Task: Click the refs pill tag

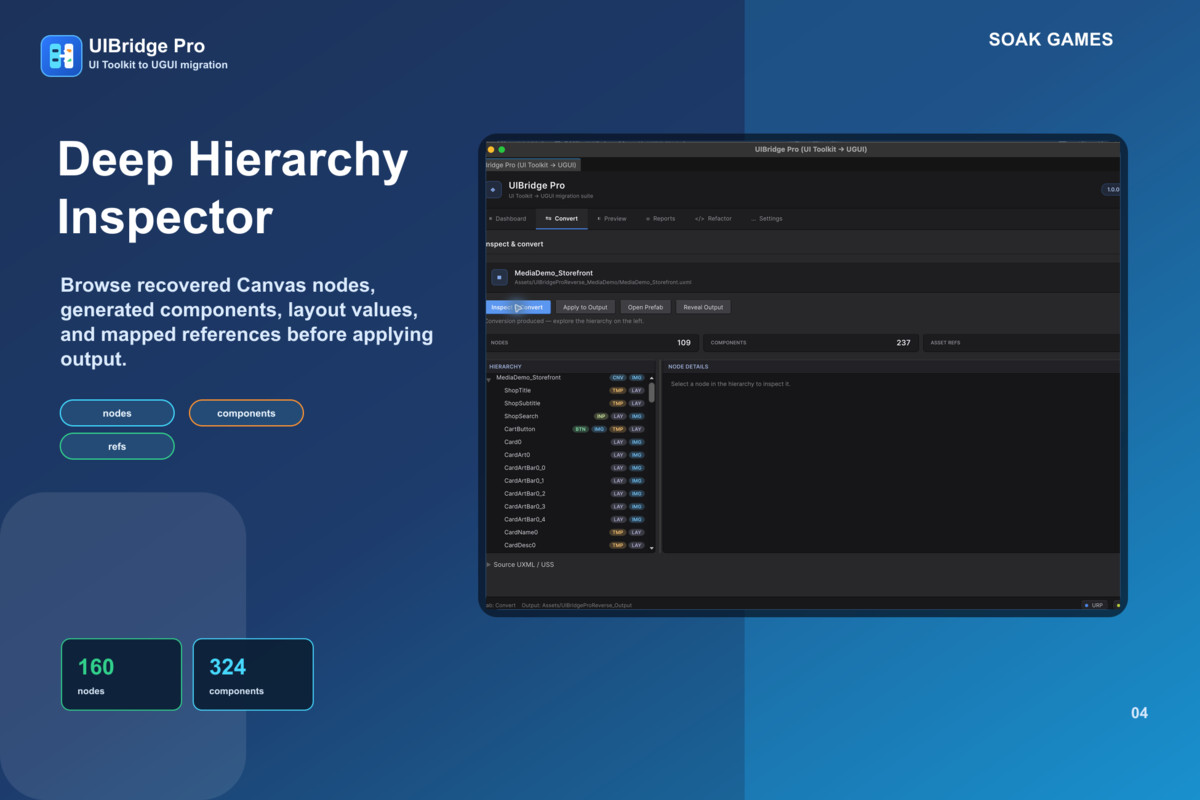Action: click(117, 446)
